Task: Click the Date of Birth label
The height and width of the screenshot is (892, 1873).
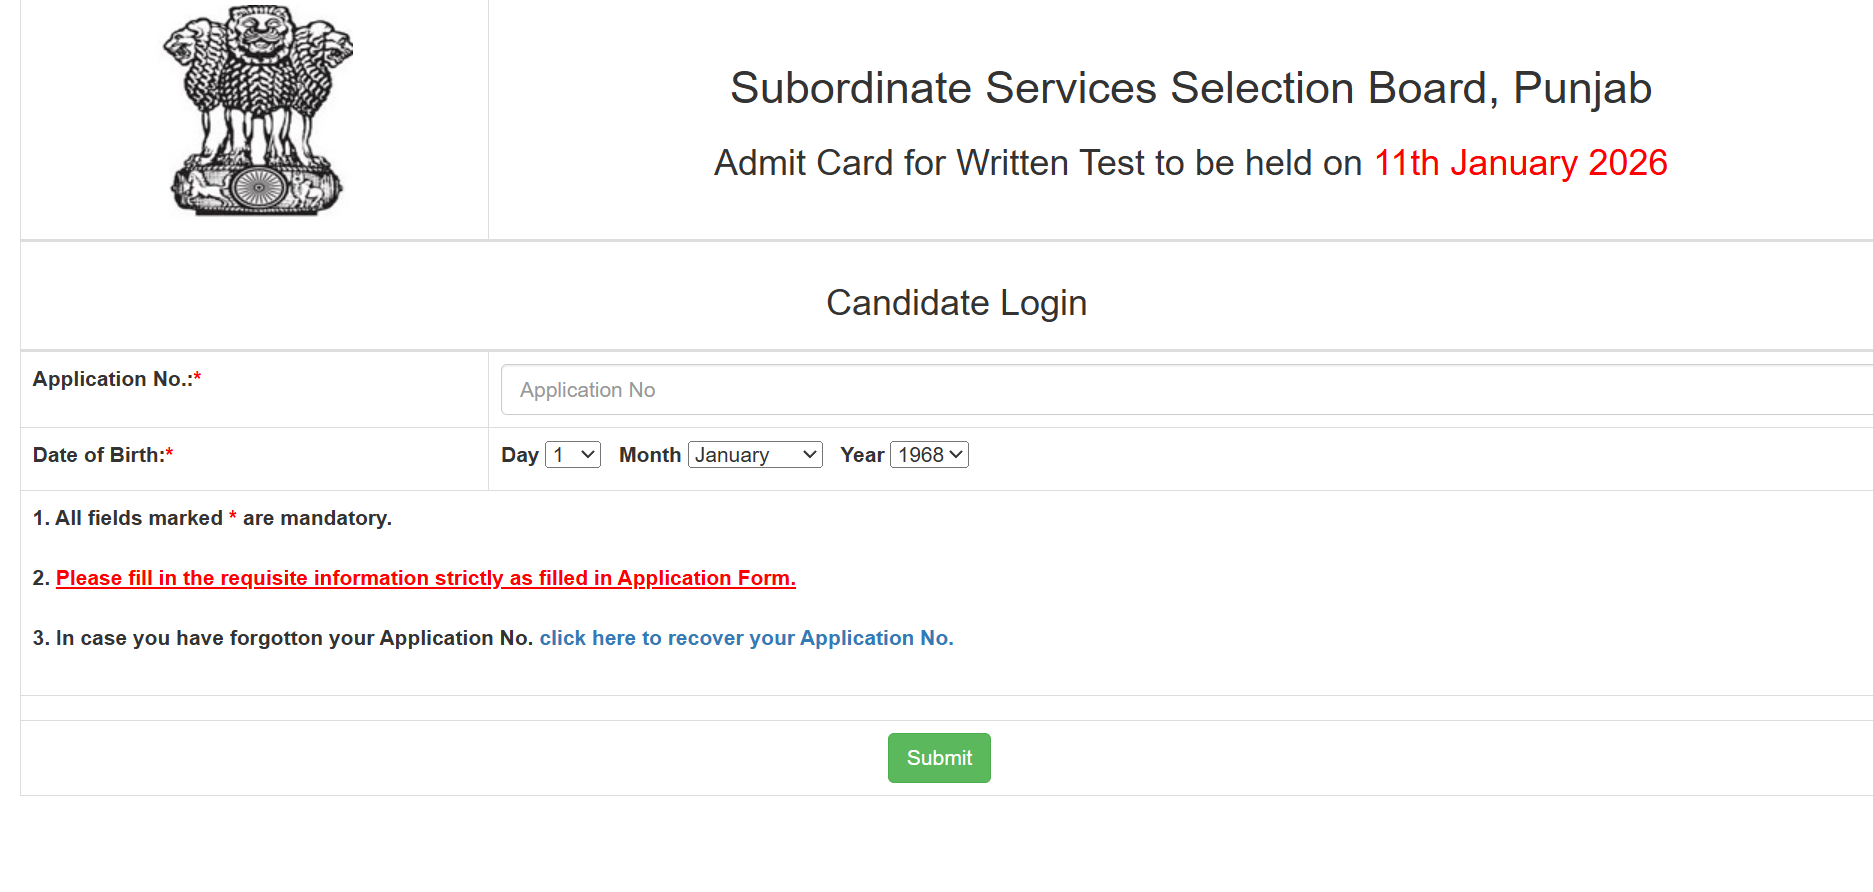Action: (x=98, y=455)
